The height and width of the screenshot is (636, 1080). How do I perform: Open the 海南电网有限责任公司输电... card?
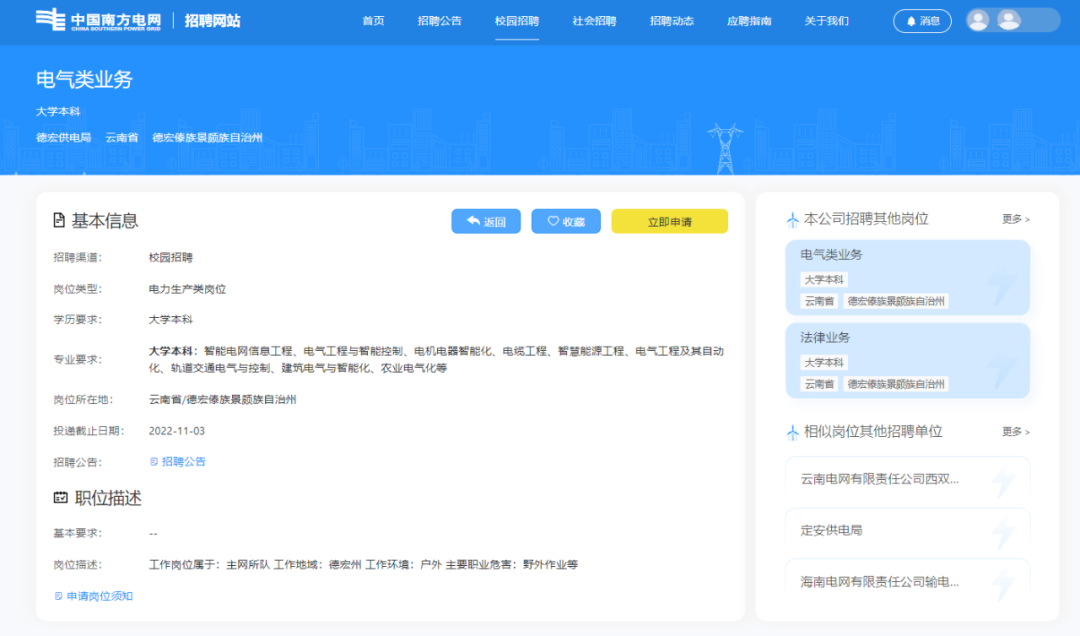pos(907,582)
